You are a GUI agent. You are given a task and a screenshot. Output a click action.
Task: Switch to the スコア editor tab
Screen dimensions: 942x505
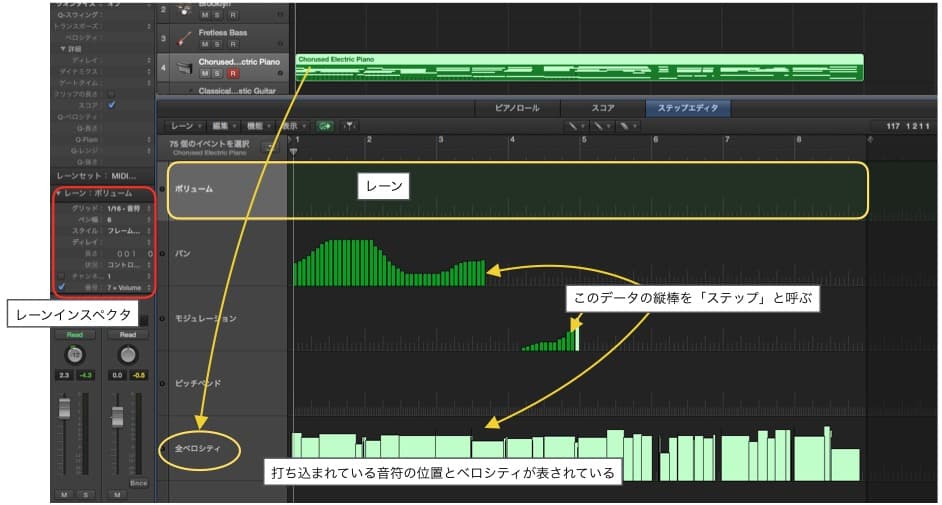coord(603,108)
